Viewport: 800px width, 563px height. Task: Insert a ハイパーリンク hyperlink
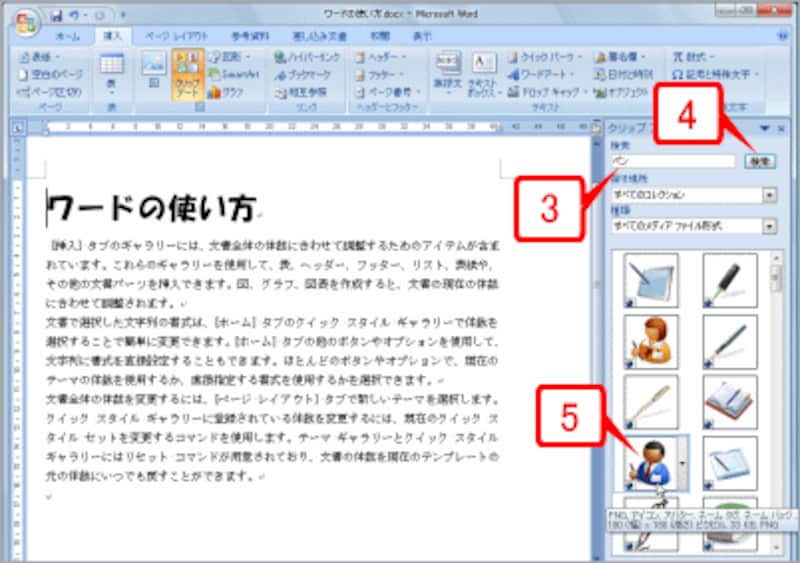307,57
